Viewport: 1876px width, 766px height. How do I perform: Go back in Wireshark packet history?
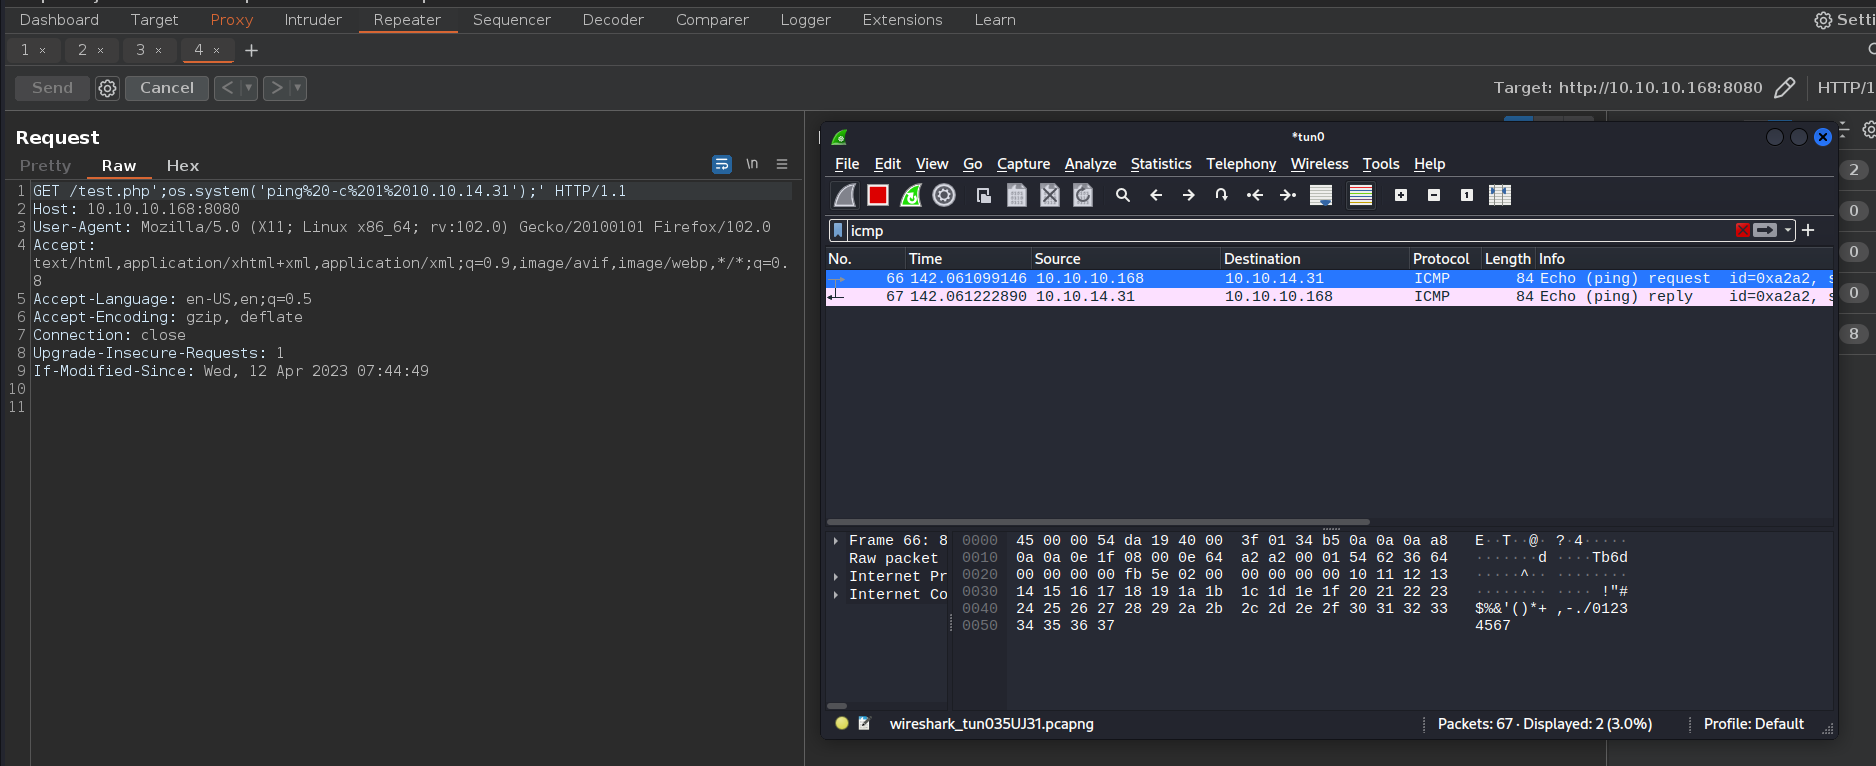pyautogui.click(x=1156, y=195)
